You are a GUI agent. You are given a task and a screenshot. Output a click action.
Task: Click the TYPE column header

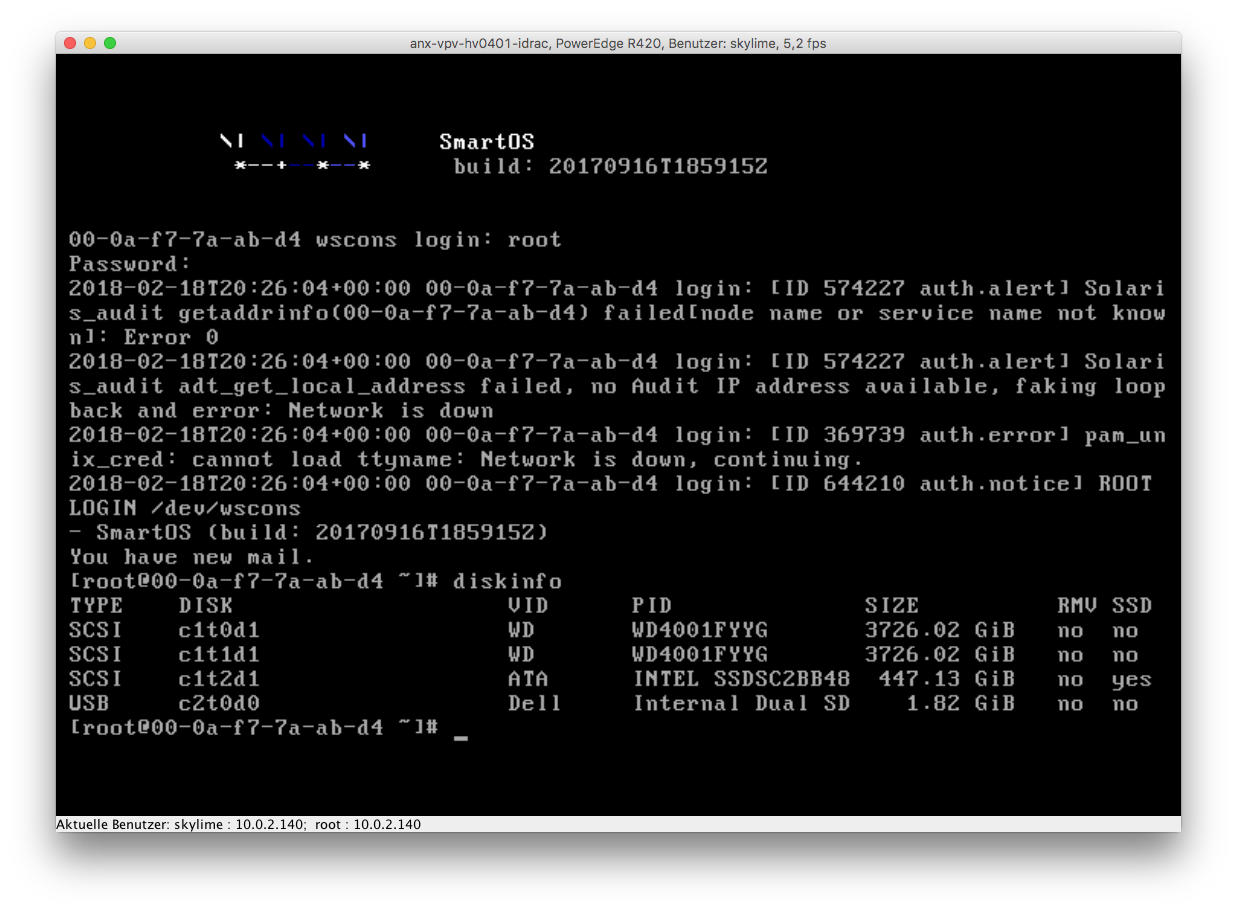(96, 606)
